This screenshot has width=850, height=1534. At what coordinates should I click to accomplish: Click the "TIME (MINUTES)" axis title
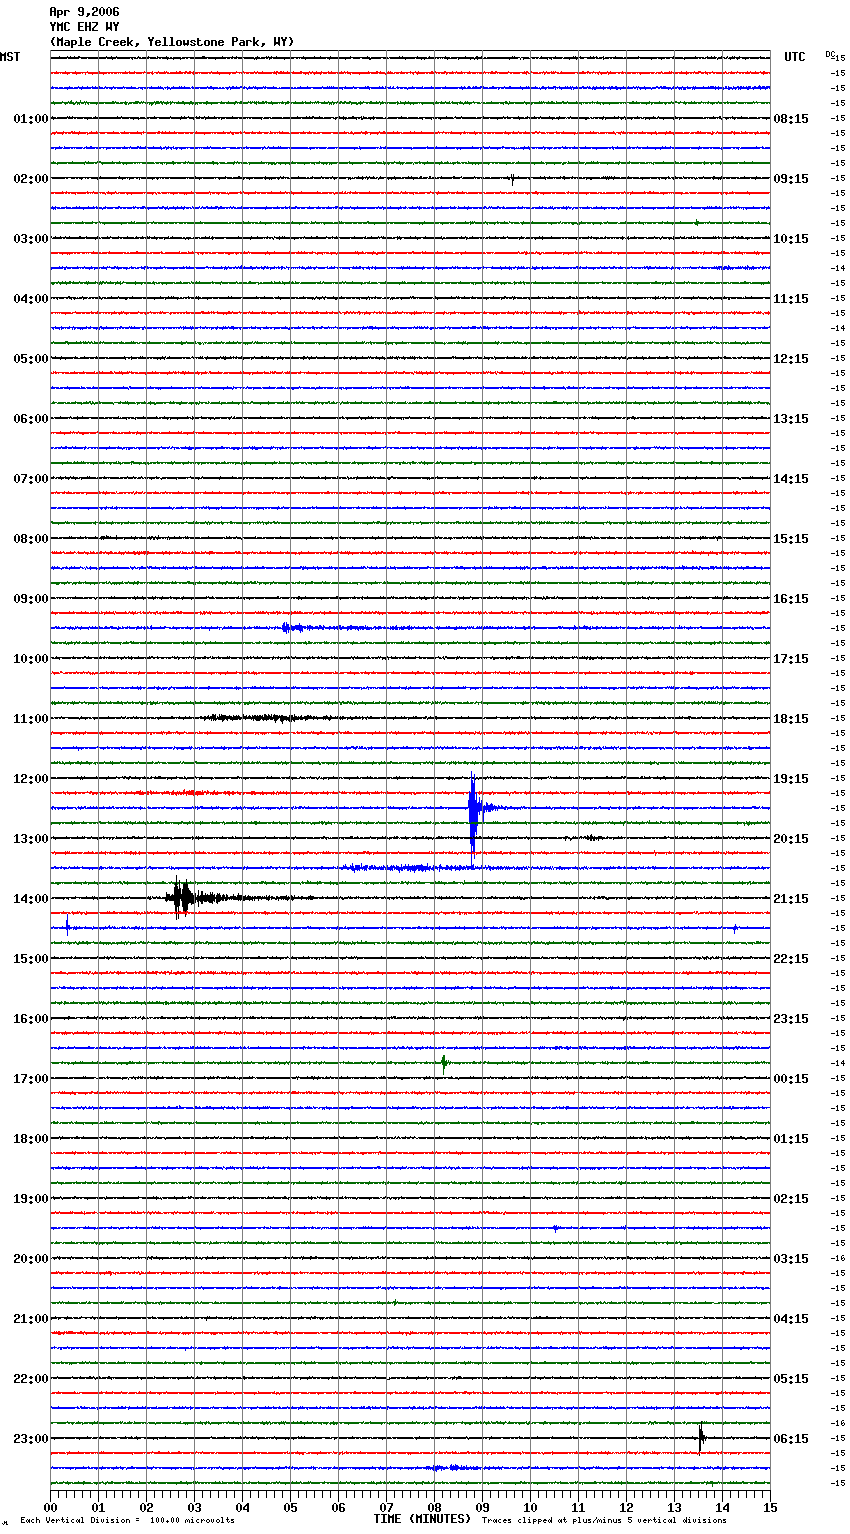click(422, 1519)
